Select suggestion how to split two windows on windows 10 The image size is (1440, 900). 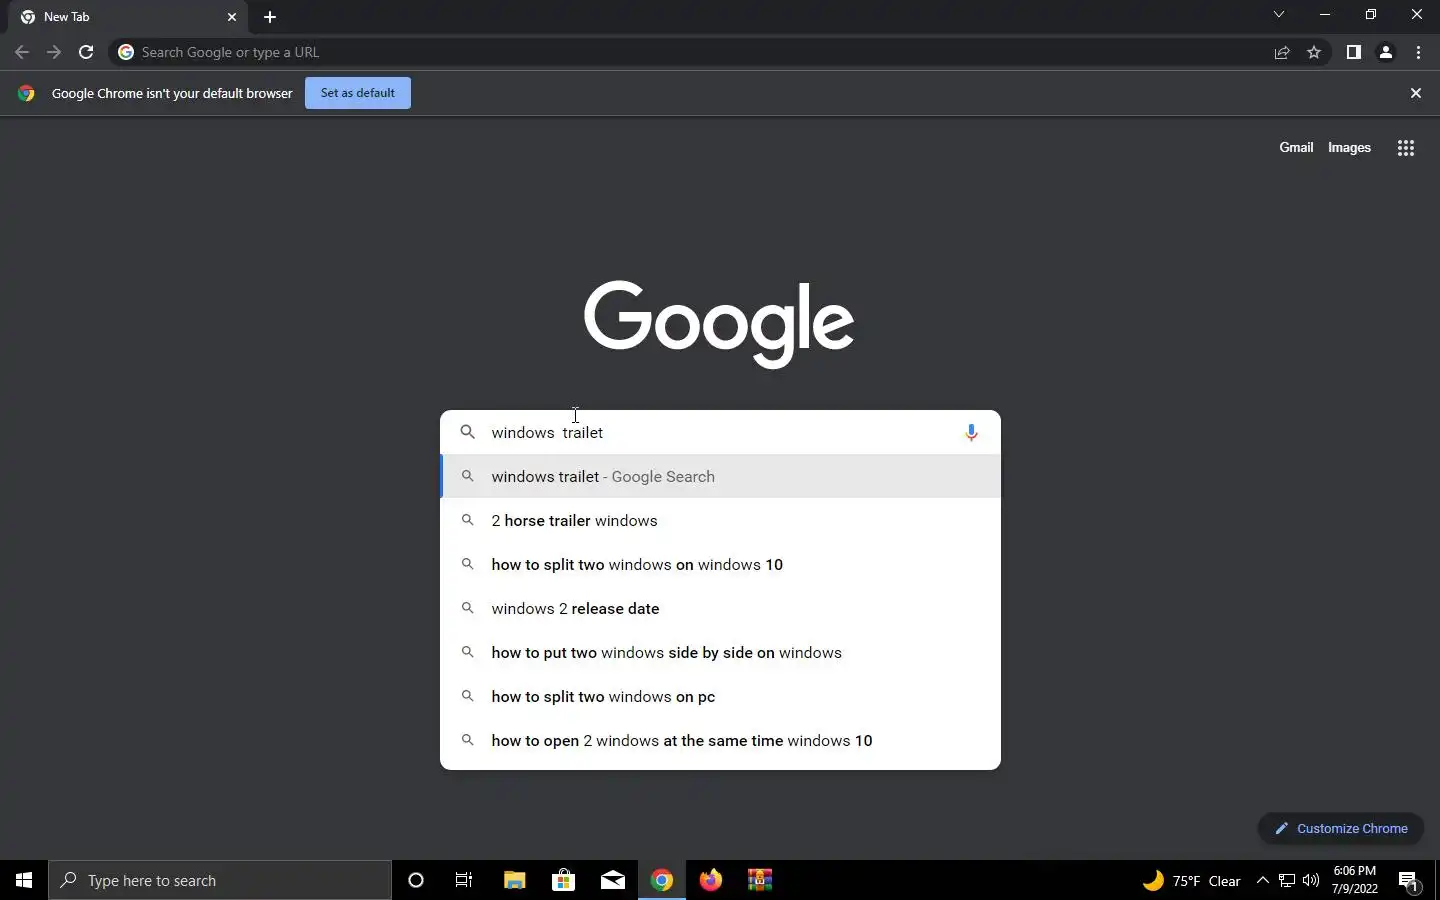pos(720,565)
